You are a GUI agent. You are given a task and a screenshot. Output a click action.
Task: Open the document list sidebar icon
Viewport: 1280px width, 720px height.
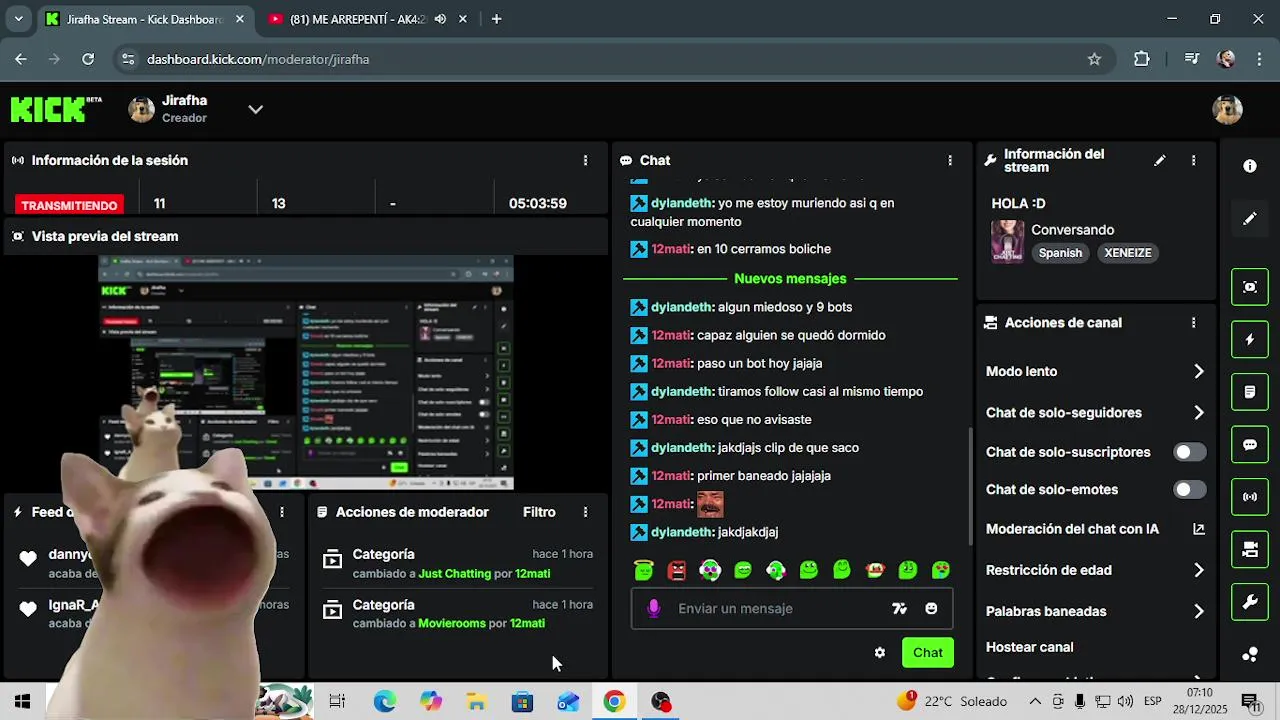click(x=1250, y=392)
